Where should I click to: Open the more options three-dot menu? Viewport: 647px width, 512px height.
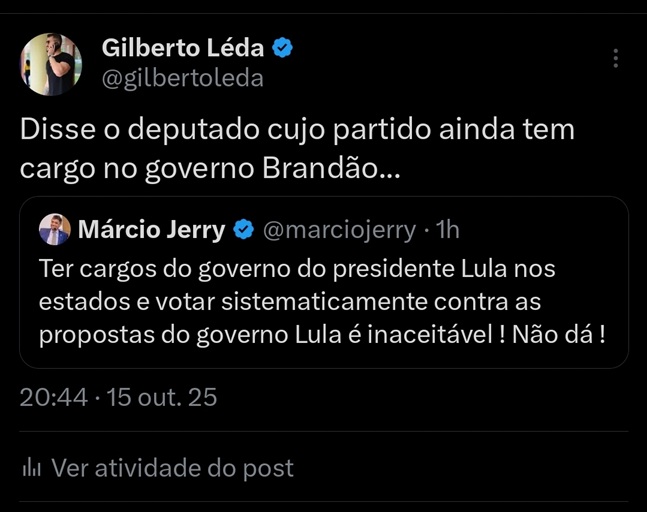point(616,59)
